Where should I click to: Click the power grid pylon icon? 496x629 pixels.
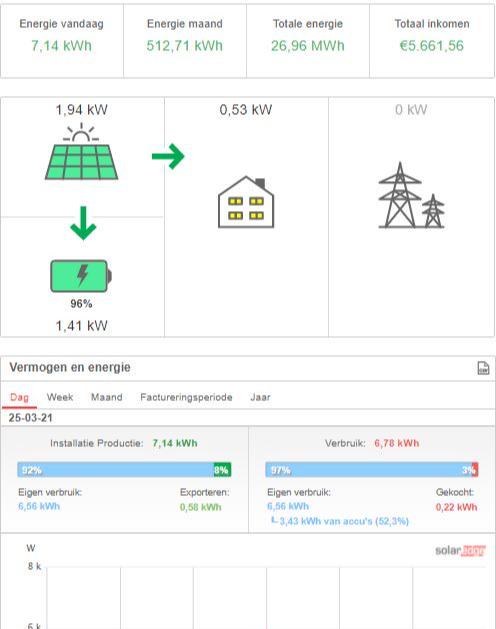[x=411, y=195]
